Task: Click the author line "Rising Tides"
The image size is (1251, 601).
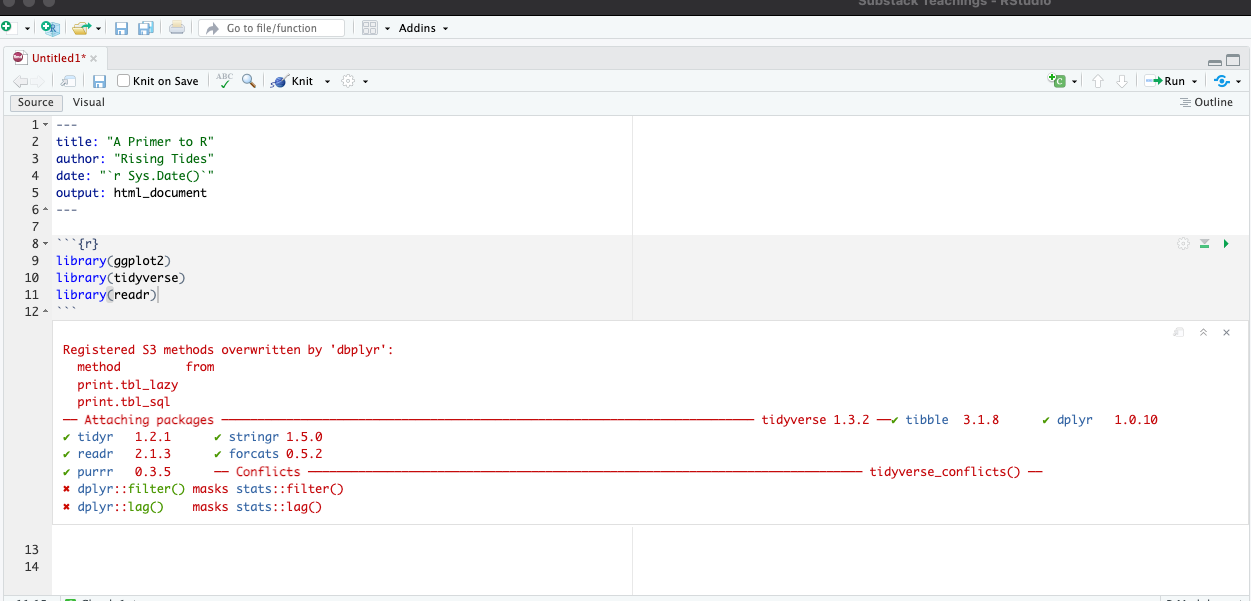Action: [x=135, y=159]
